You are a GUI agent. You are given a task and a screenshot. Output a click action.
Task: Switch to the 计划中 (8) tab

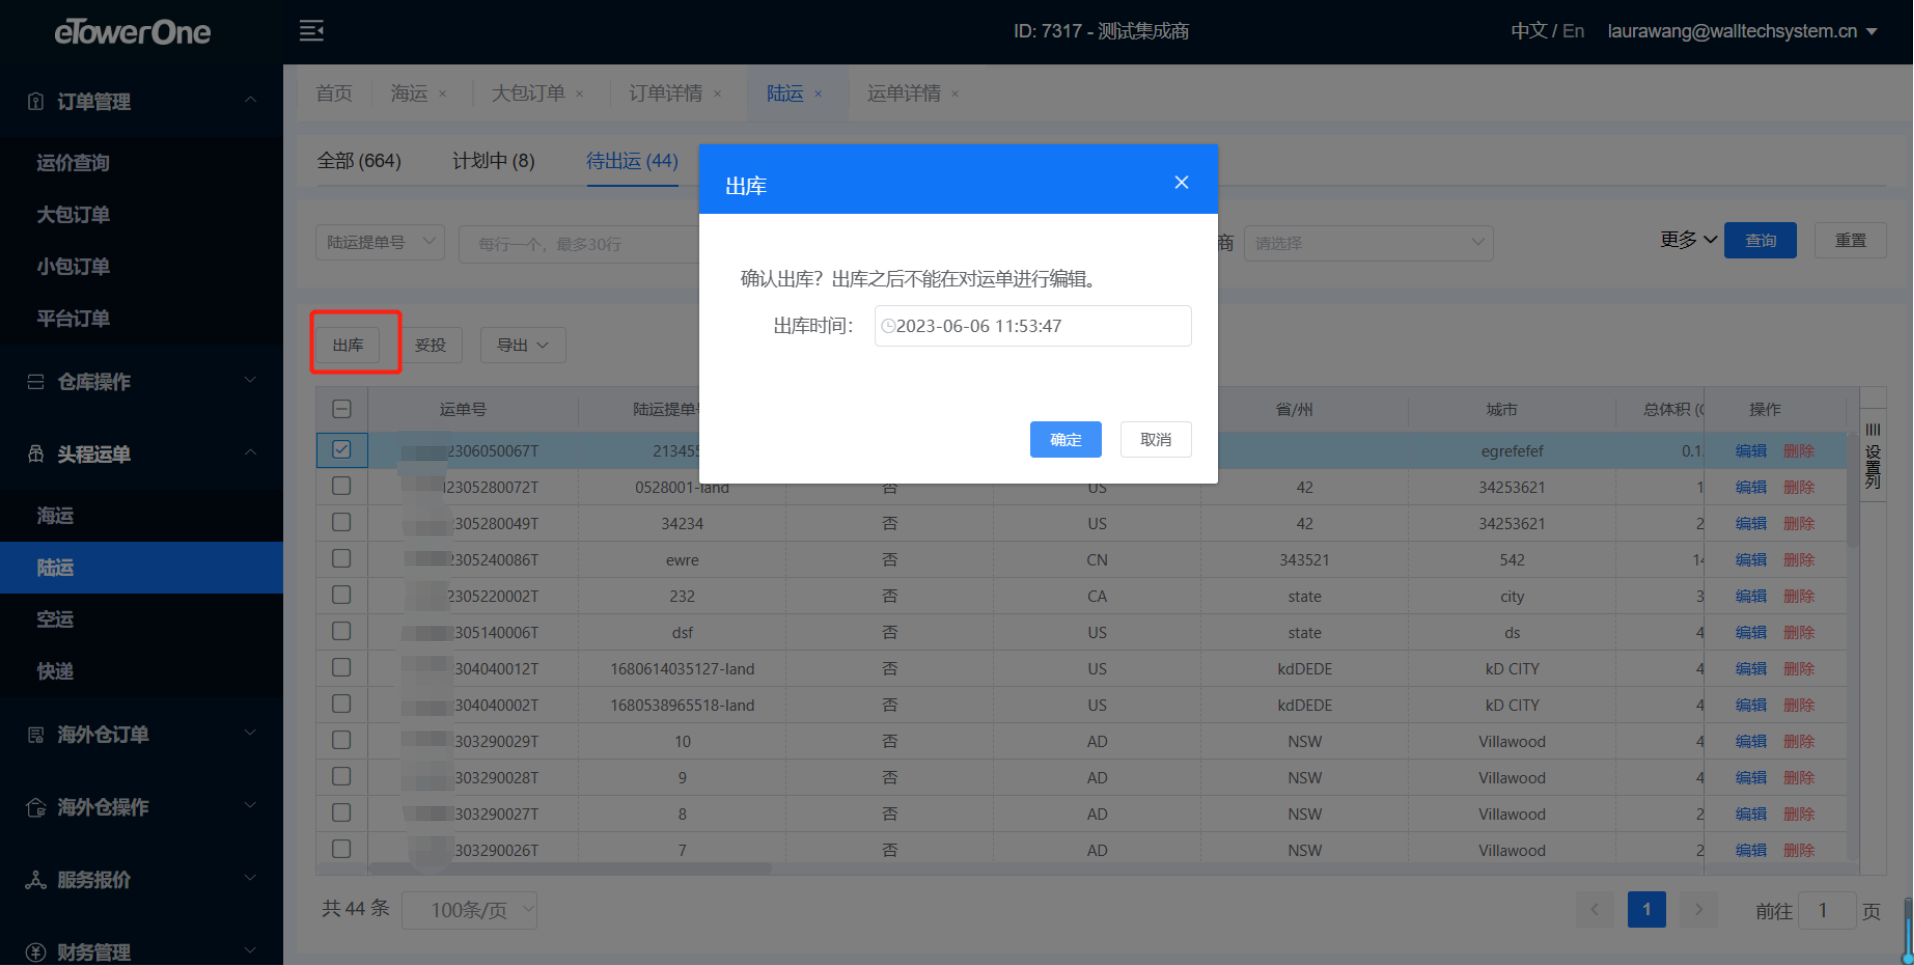coord(493,161)
